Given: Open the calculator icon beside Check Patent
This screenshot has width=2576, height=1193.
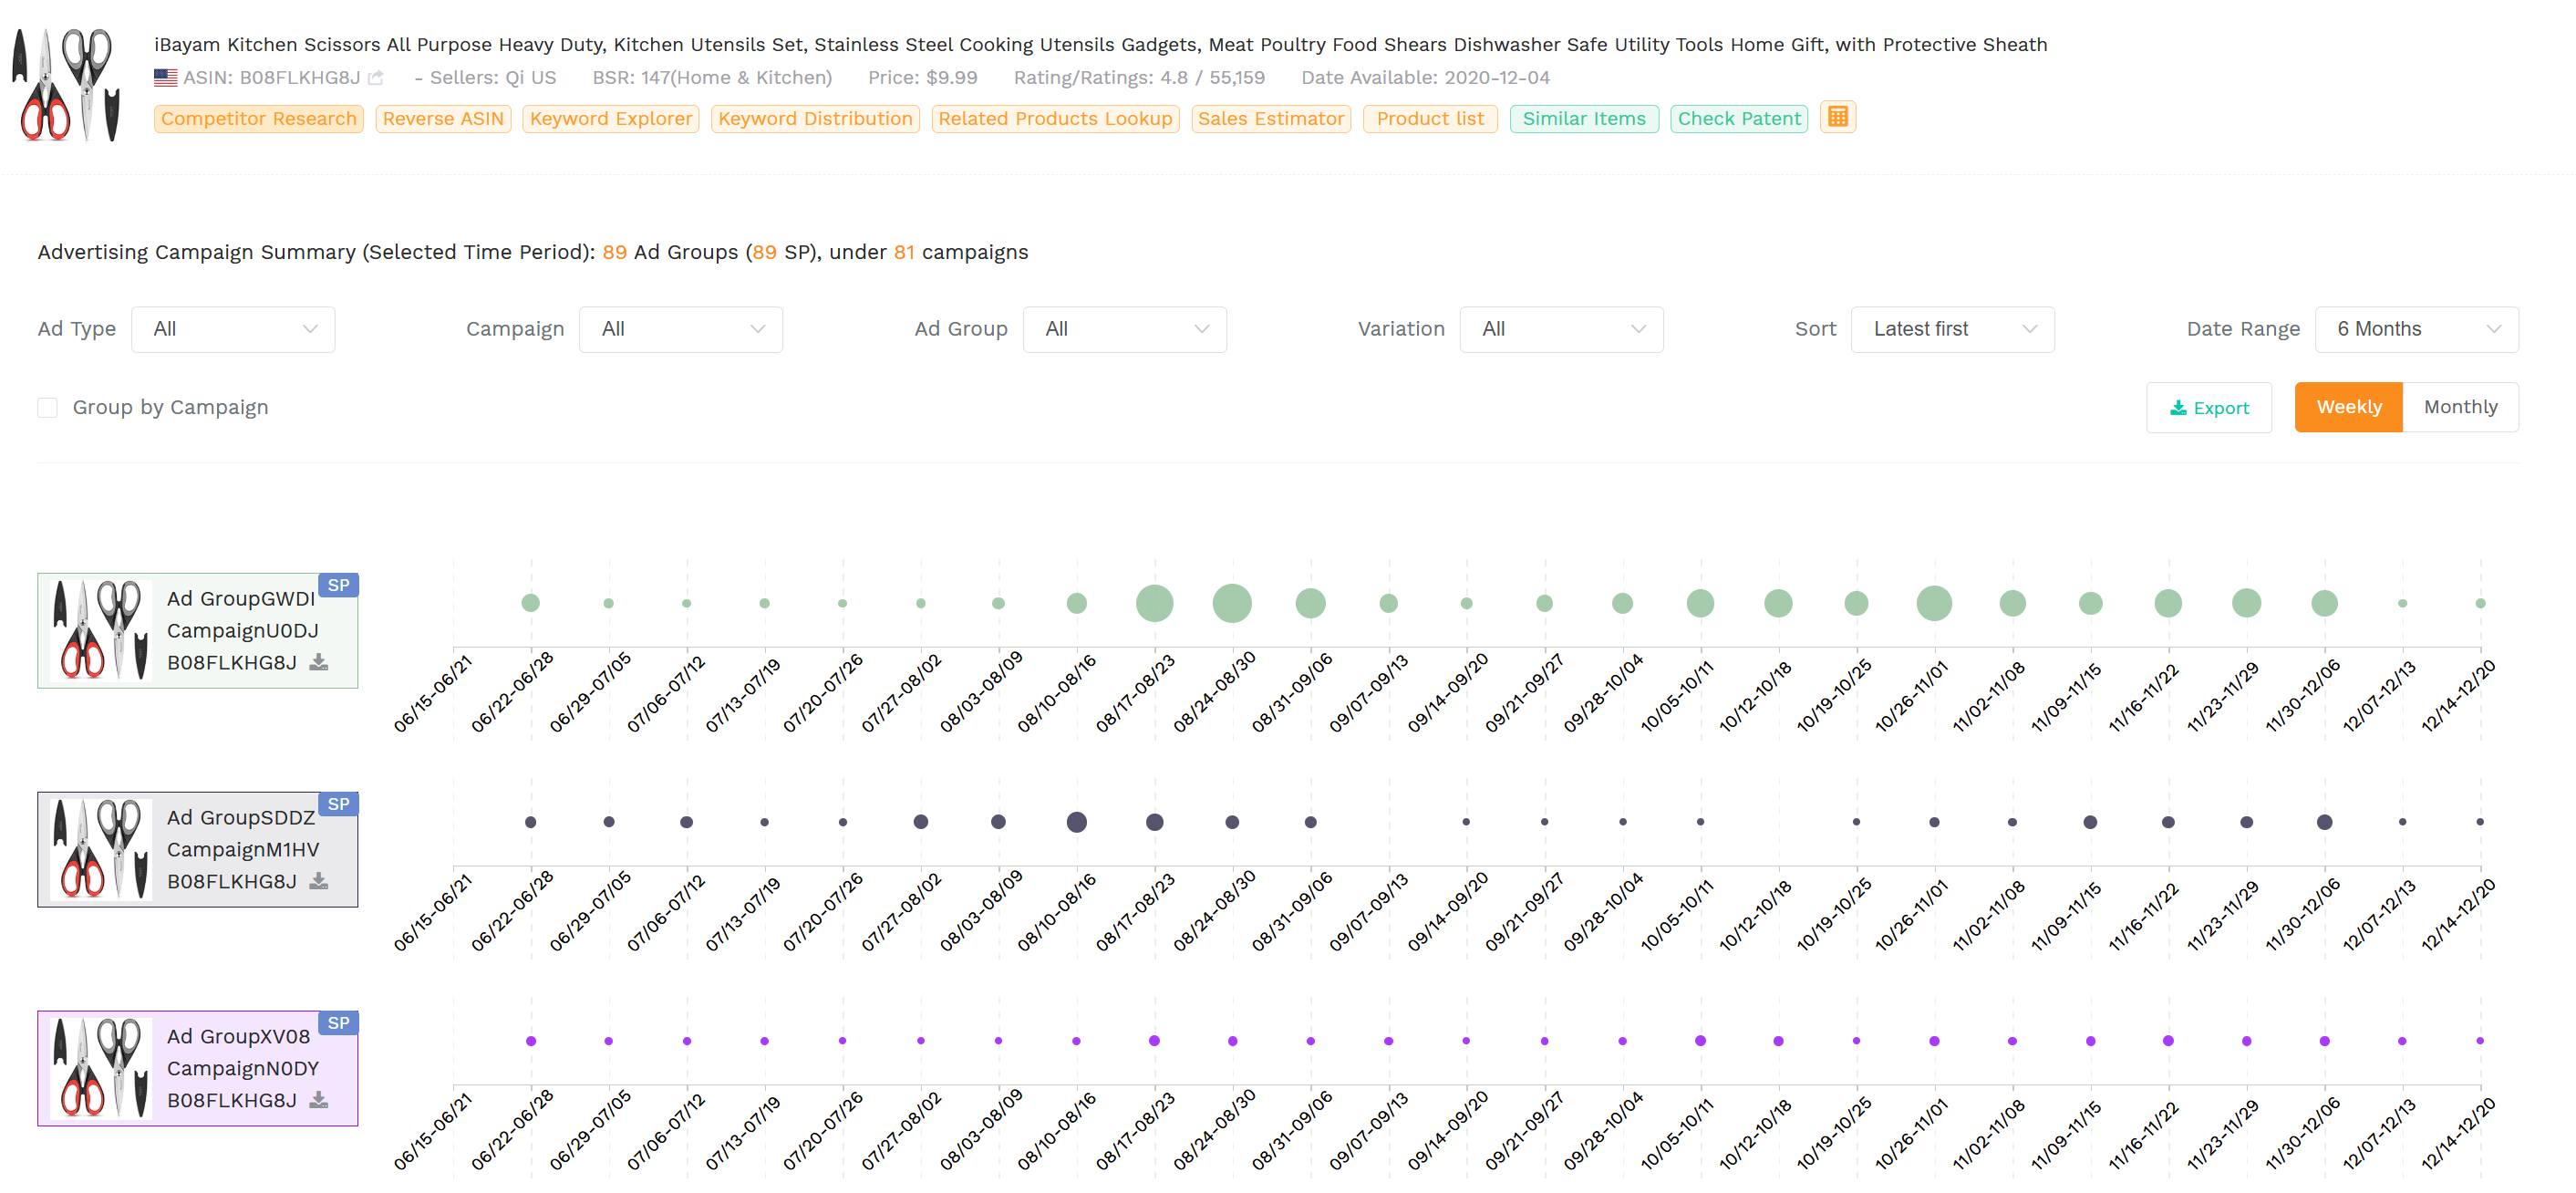Looking at the screenshot, I should point(1838,117).
